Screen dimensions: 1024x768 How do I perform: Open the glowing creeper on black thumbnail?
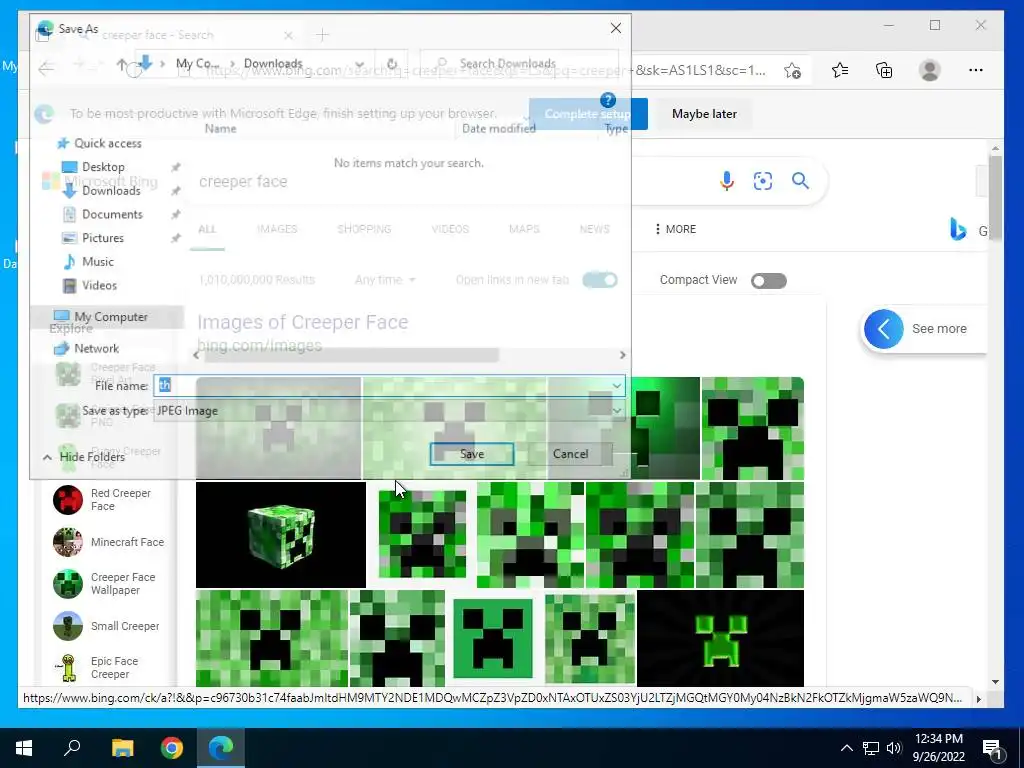coord(720,638)
